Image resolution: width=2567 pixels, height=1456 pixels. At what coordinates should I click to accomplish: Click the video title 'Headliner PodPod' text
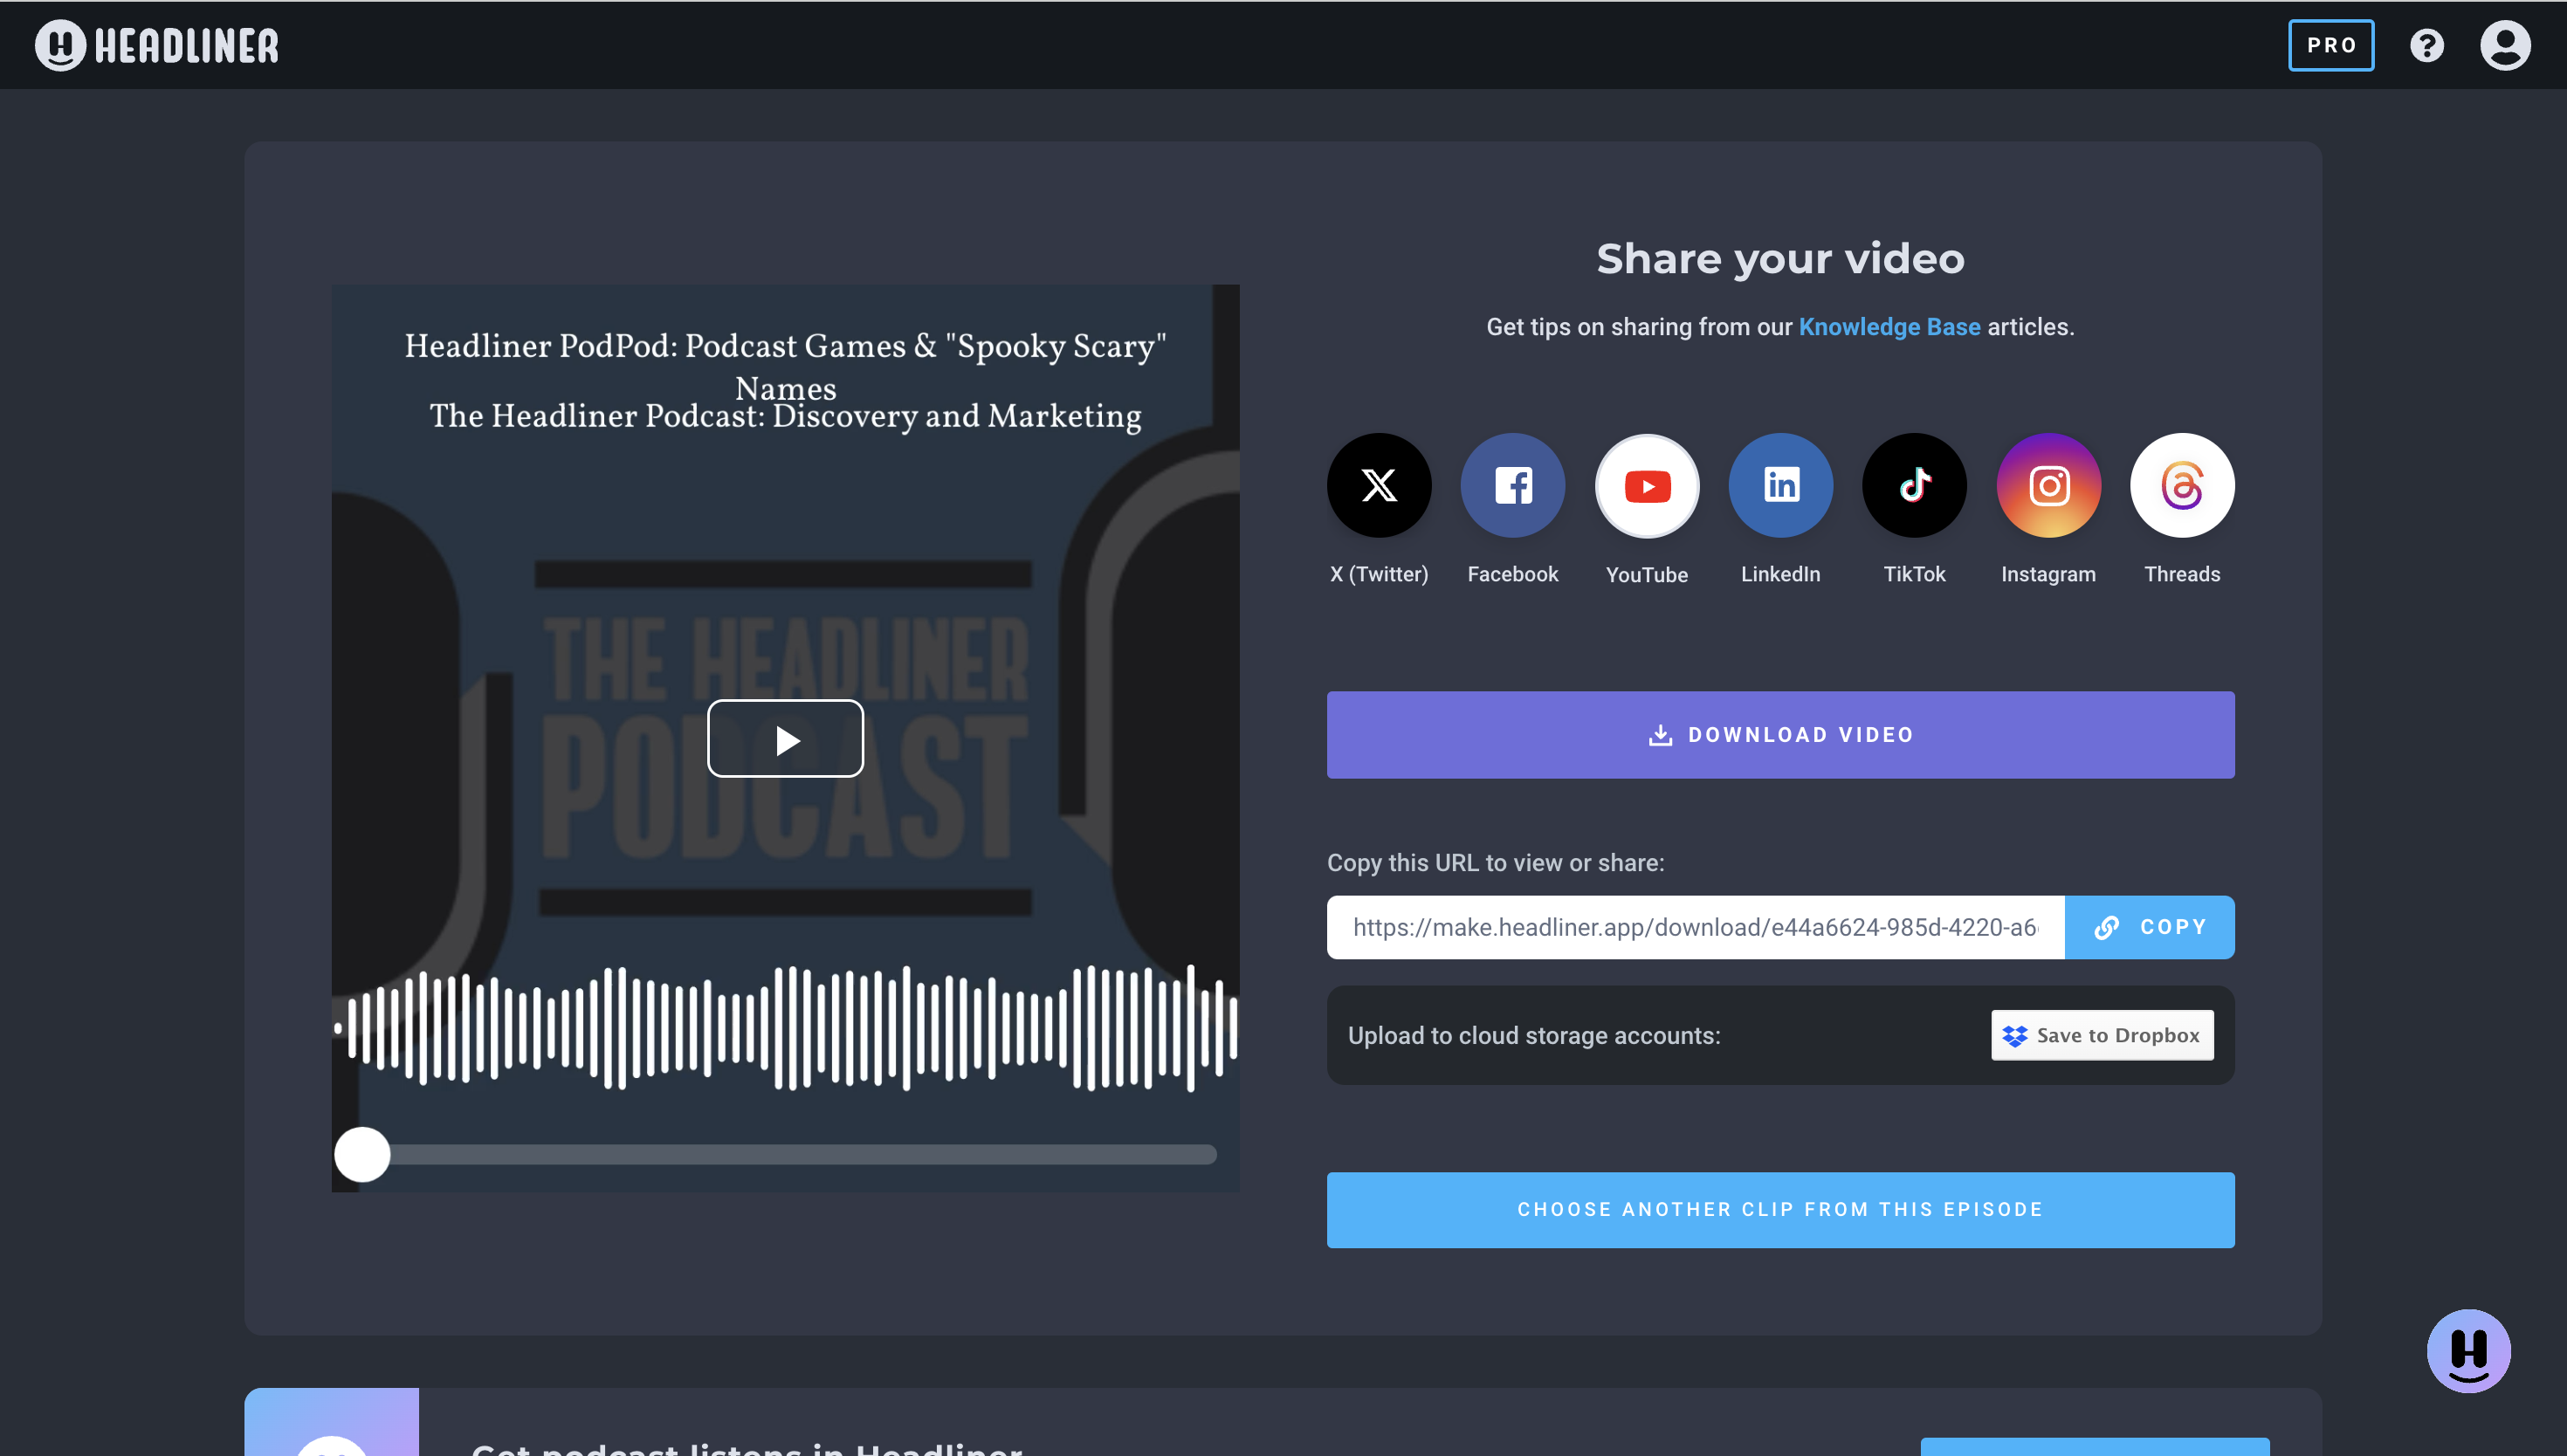point(785,367)
